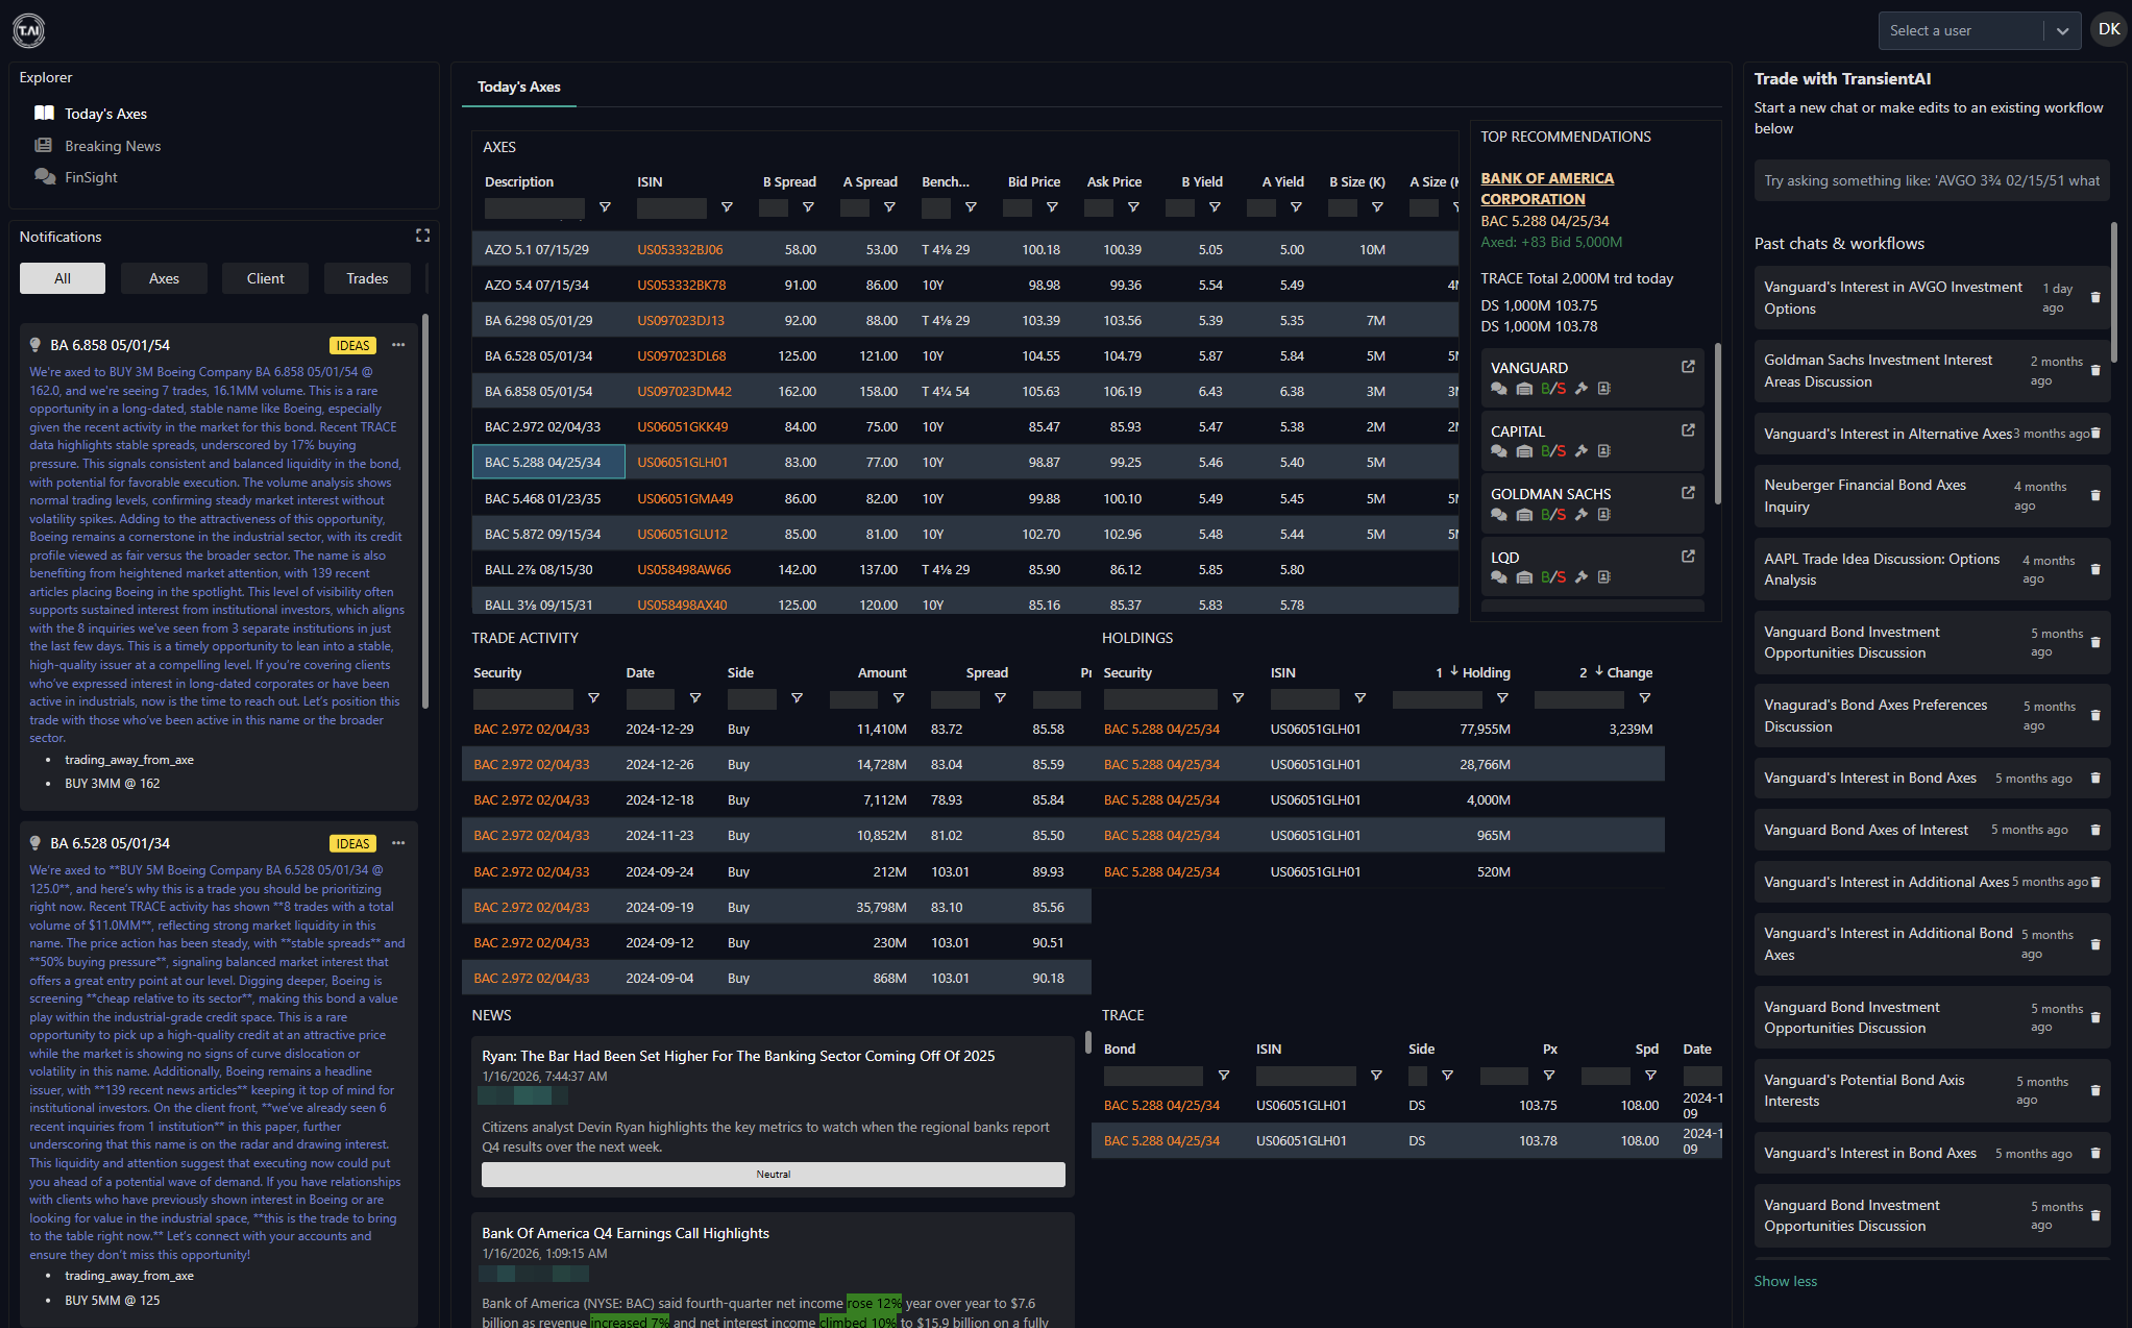Screen dimensions: 2132x1328
Task: Open Bank of America Corporation recommendation link
Action: (x=1547, y=188)
